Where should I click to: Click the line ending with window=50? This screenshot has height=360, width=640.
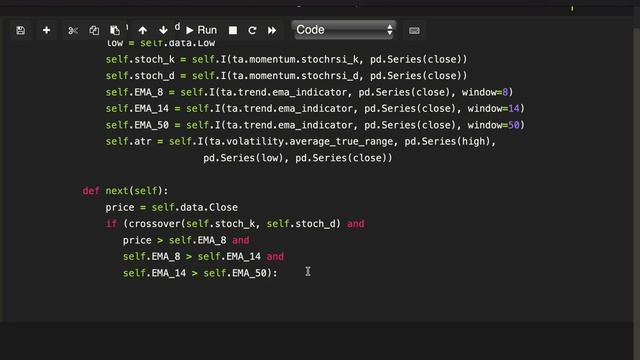(x=315, y=125)
